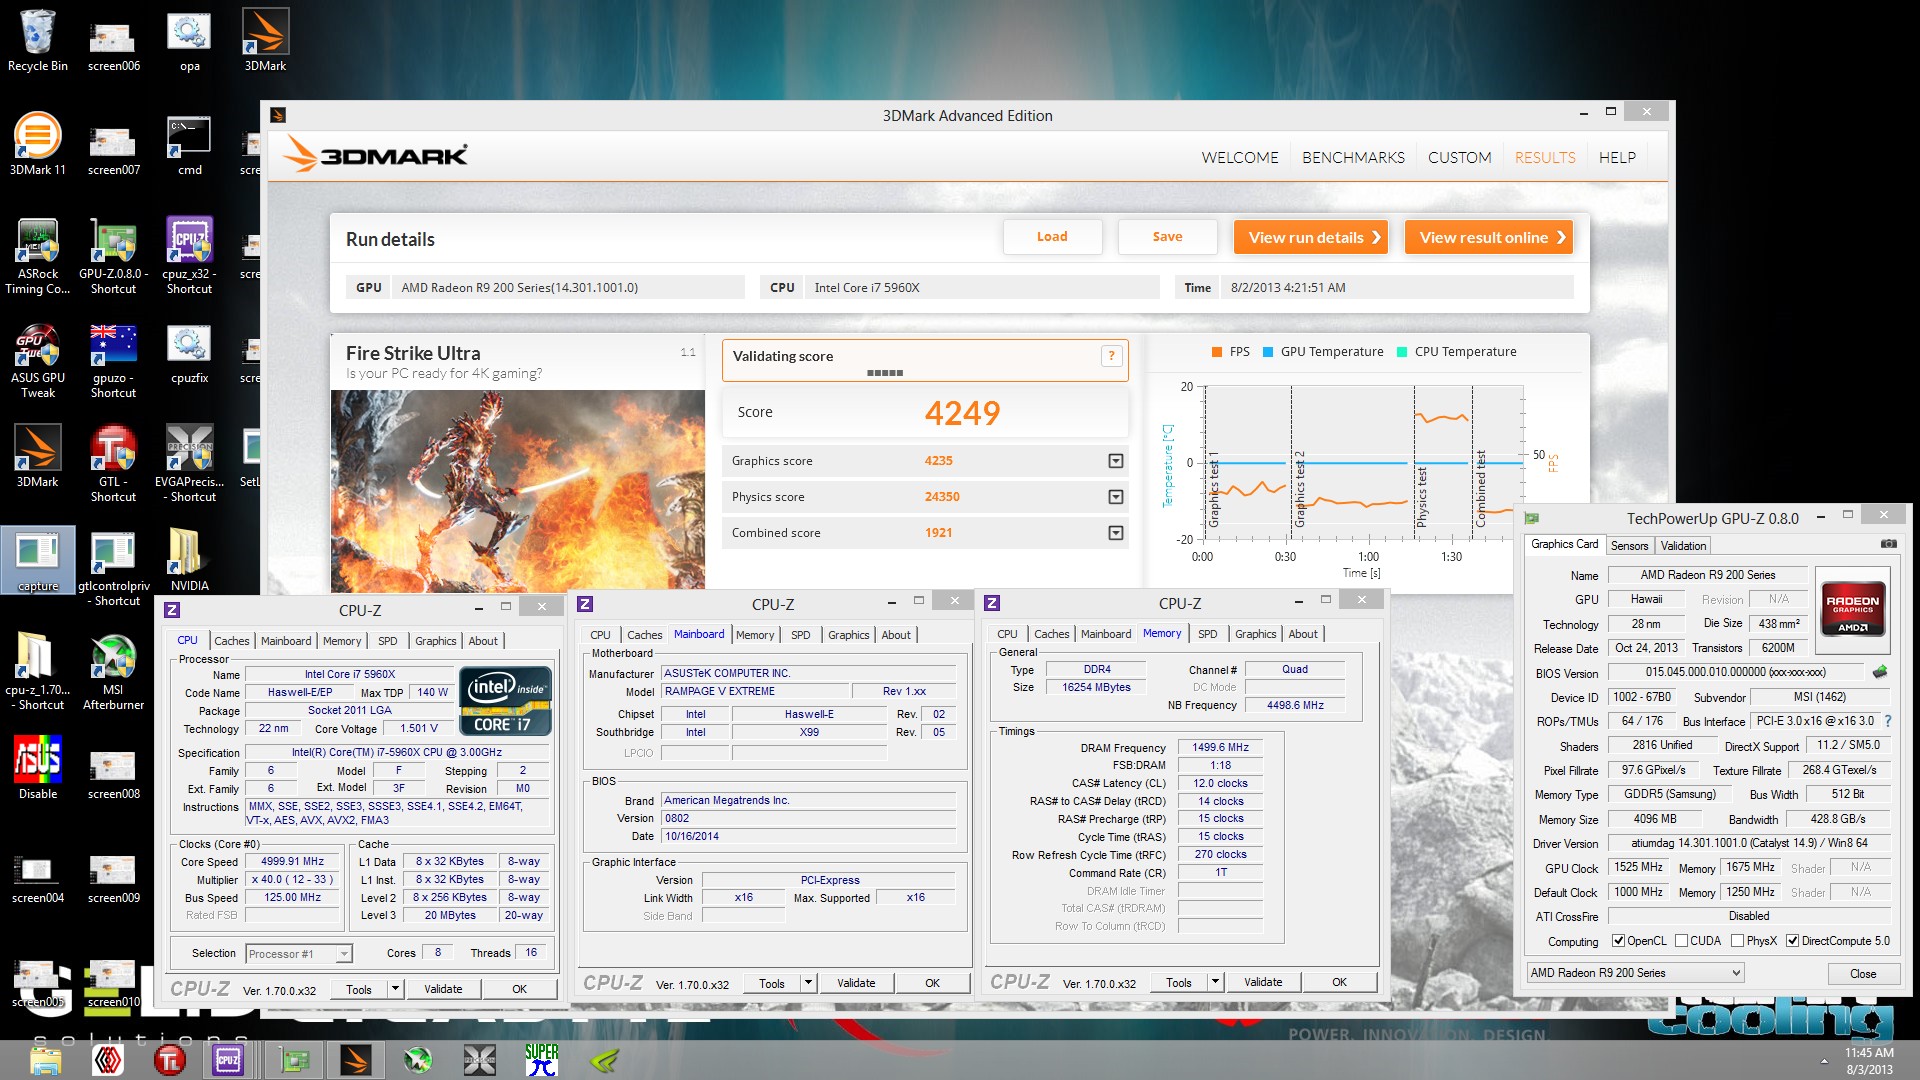Screen dimensions: 1920x1080
Task: Toggle the OpenCL checkbox in GPU-Z
Action: pos(1618,941)
